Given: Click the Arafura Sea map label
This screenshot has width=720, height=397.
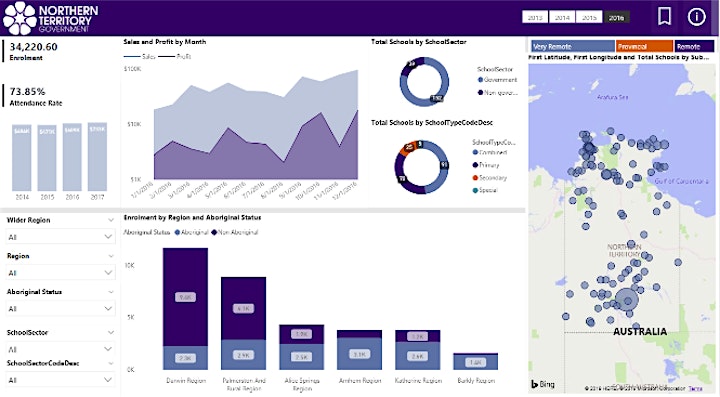Looking at the screenshot, I should (x=612, y=97).
